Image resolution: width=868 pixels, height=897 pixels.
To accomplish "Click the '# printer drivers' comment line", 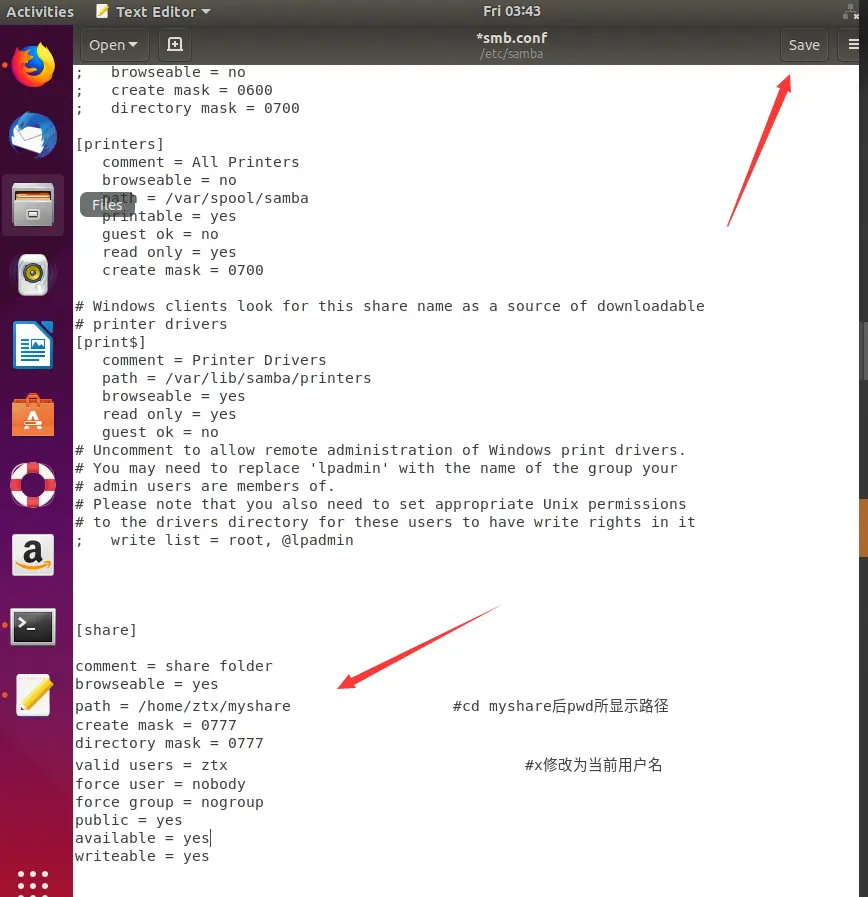I will click(152, 324).
